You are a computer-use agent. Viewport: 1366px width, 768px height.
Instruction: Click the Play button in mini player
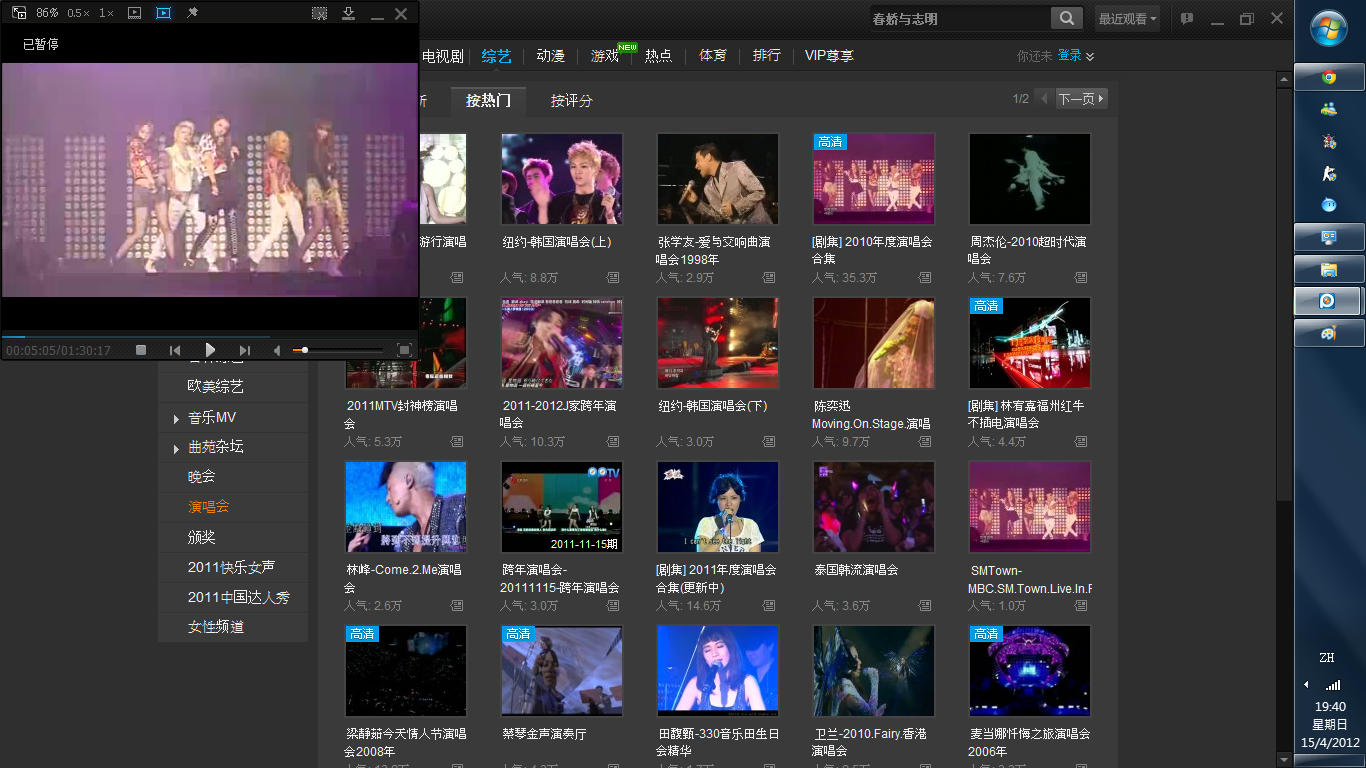pos(210,350)
